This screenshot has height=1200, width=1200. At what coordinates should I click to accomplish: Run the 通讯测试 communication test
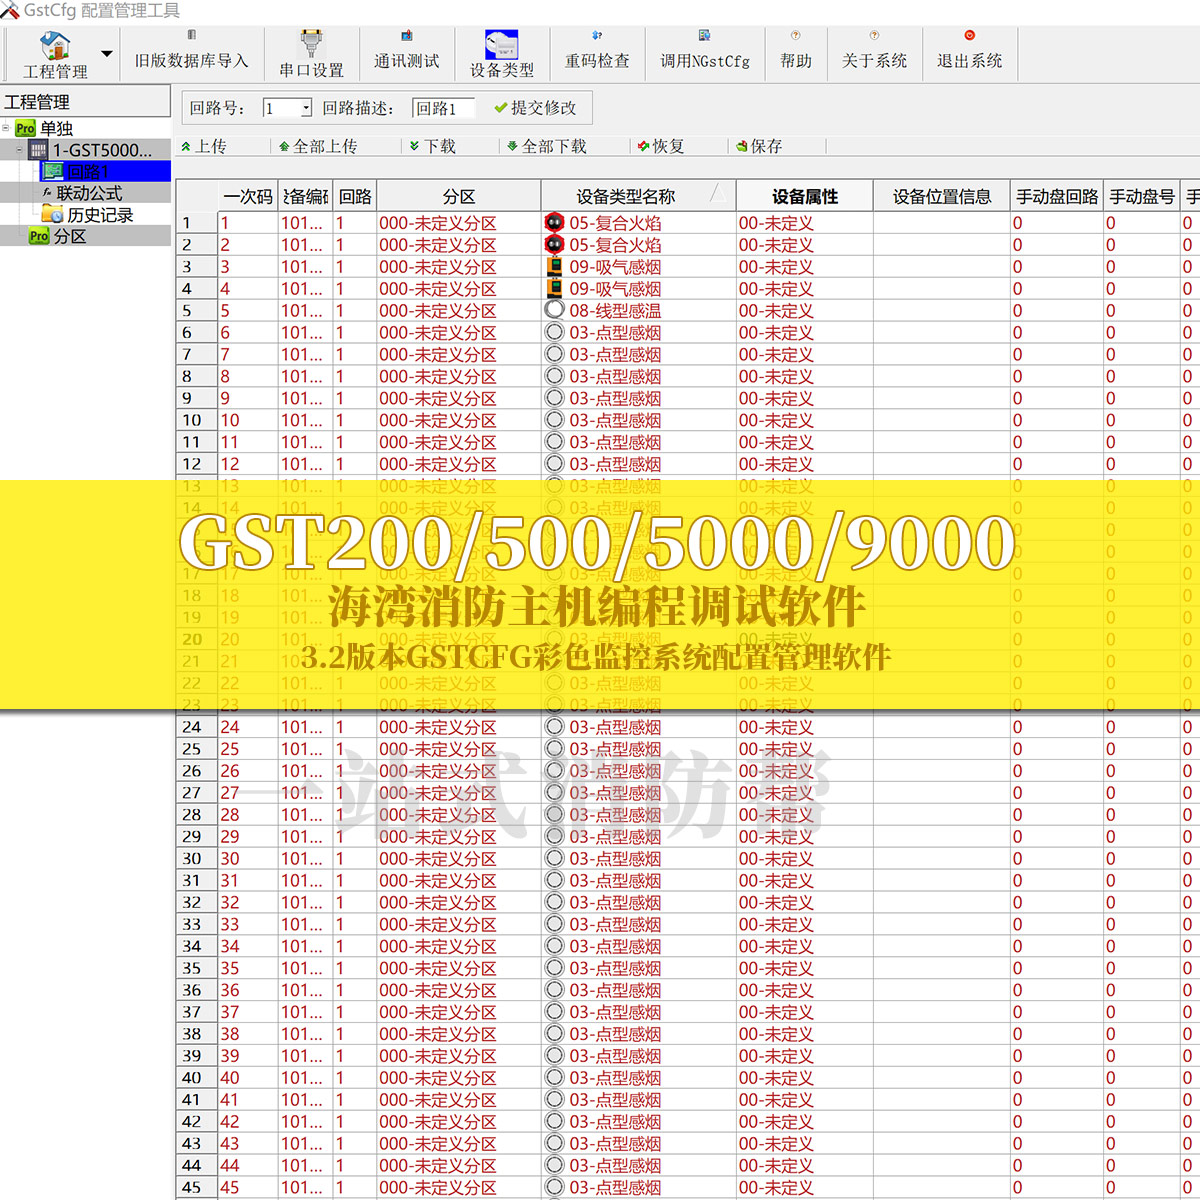point(406,51)
